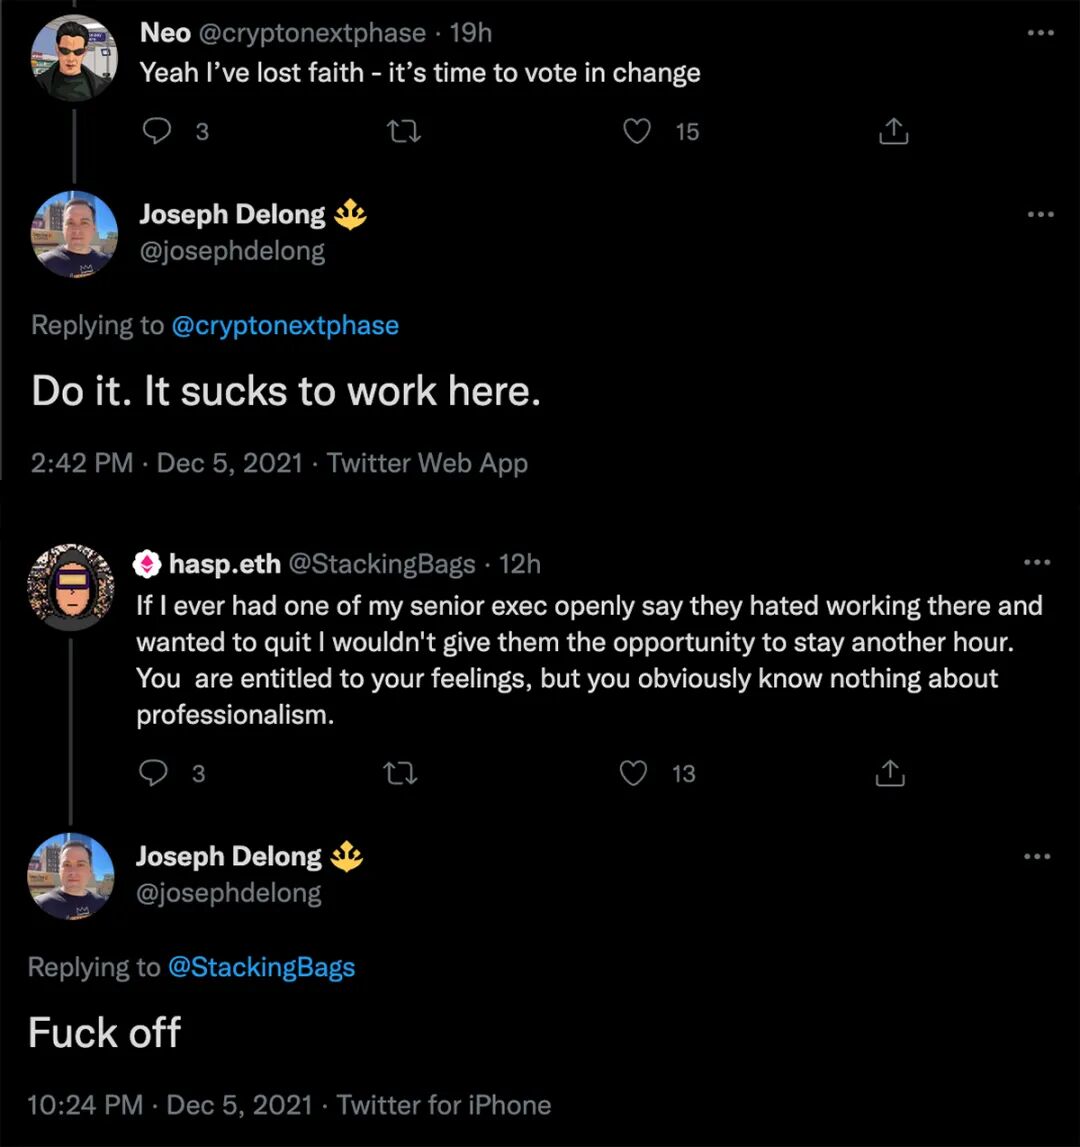Open hasp.eth display name profile link
The height and width of the screenshot is (1147, 1080).
point(225,564)
